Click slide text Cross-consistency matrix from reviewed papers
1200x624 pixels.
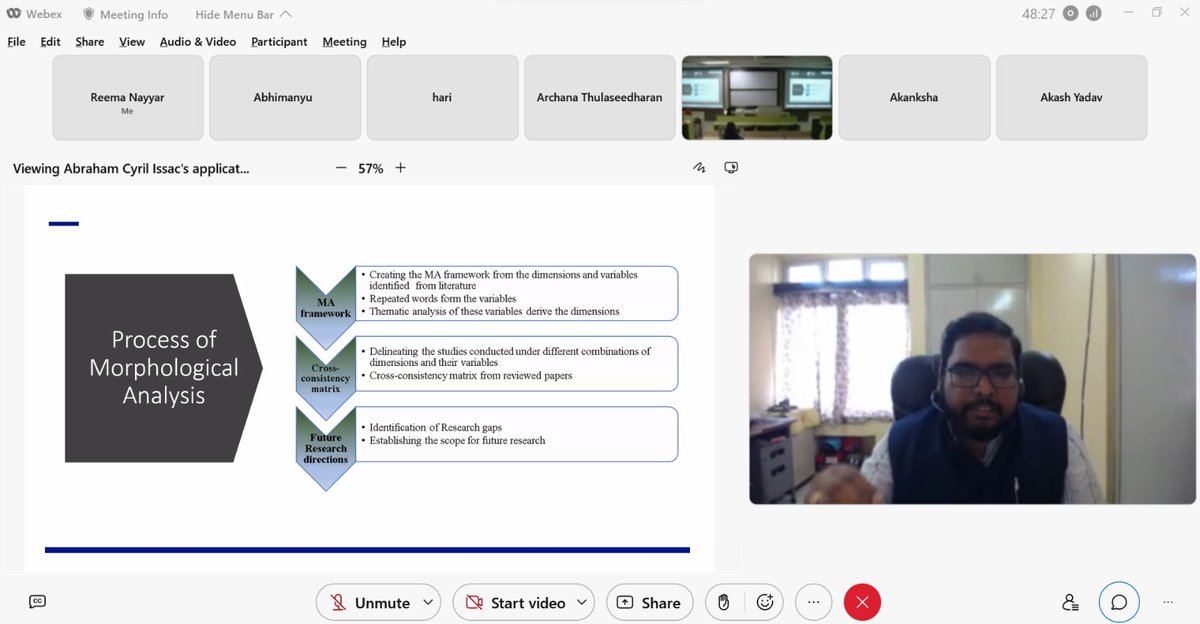coord(470,376)
